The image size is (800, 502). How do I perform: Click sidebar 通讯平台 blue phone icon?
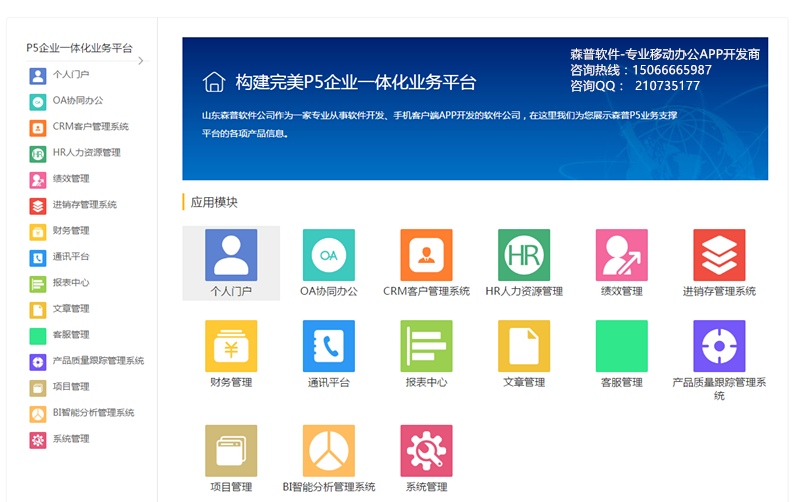(38, 258)
